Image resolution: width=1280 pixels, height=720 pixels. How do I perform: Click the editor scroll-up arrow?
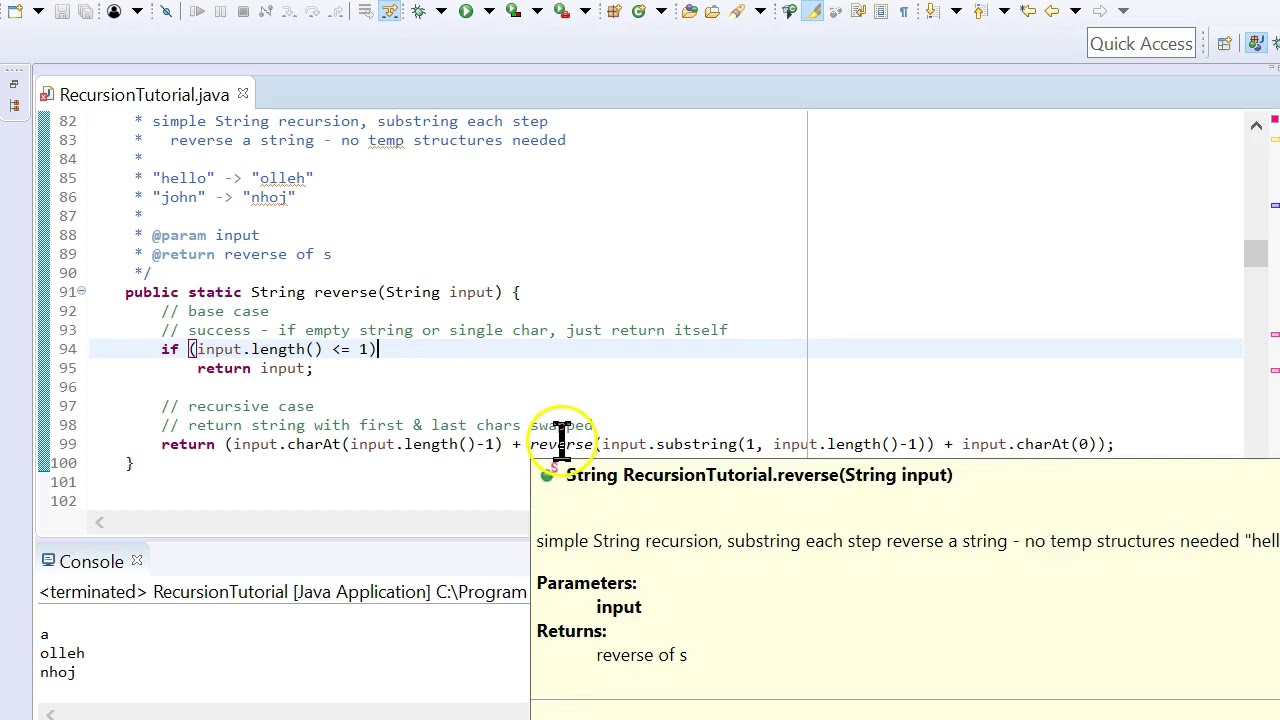(x=1256, y=125)
